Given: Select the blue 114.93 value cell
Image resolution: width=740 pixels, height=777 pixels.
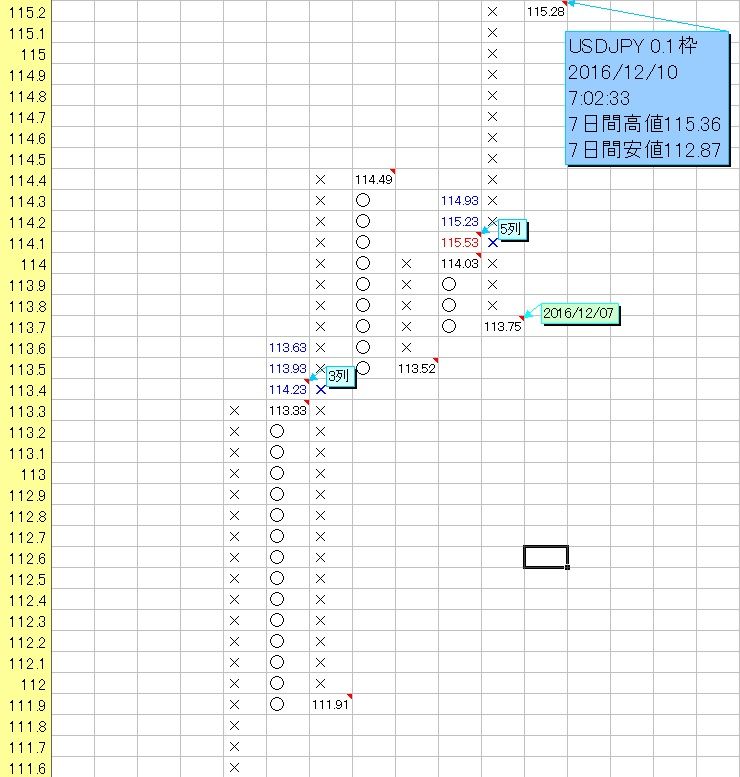Looking at the screenshot, I should point(459,201).
